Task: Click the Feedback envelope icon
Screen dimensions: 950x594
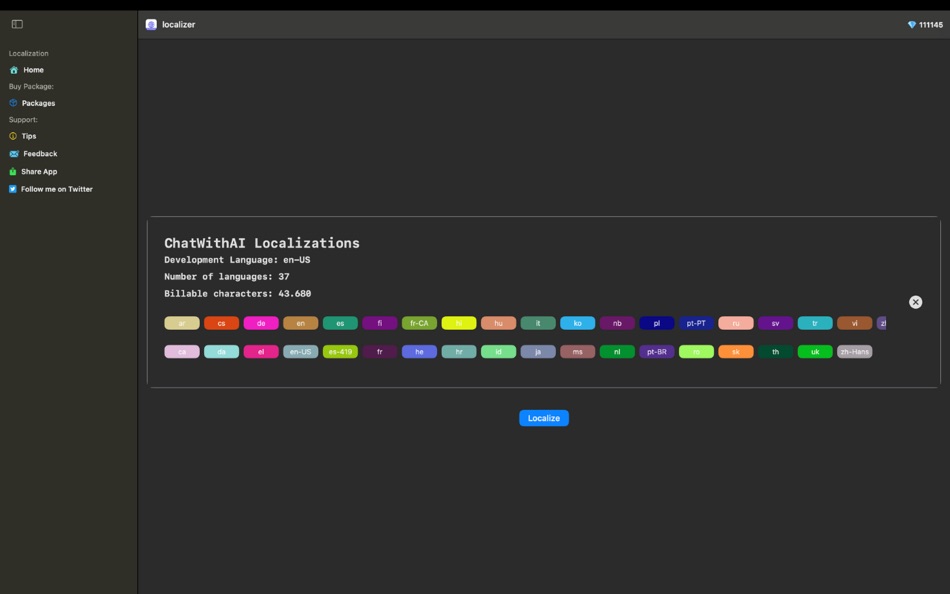Action: pos(14,154)
